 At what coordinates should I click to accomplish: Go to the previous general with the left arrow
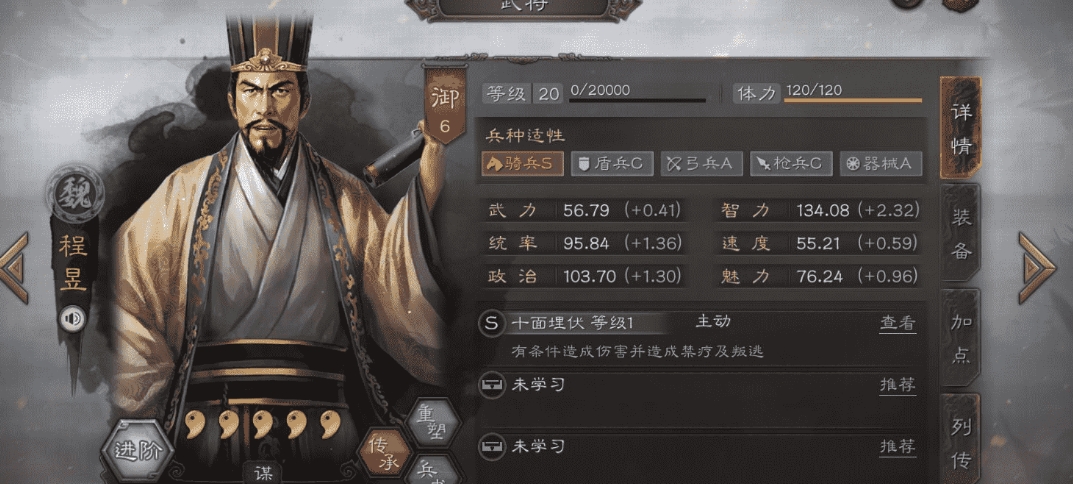point(14,268)
